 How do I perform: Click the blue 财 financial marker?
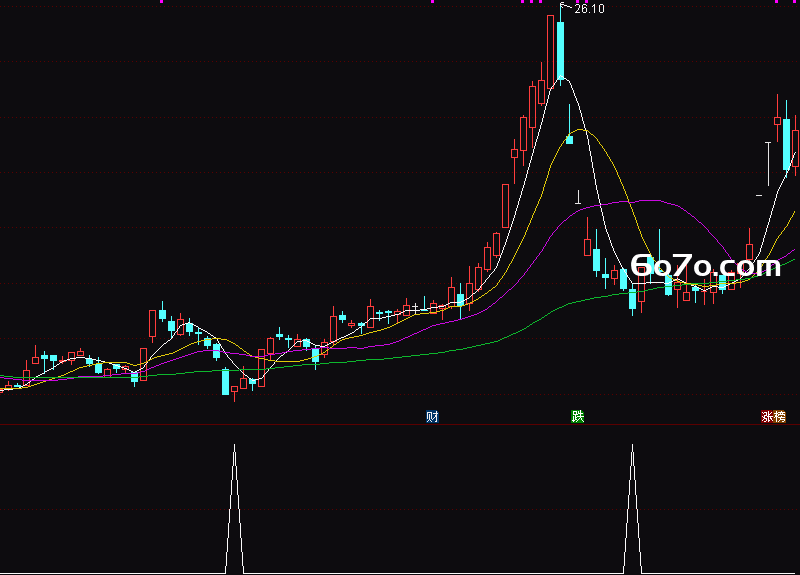432,416
